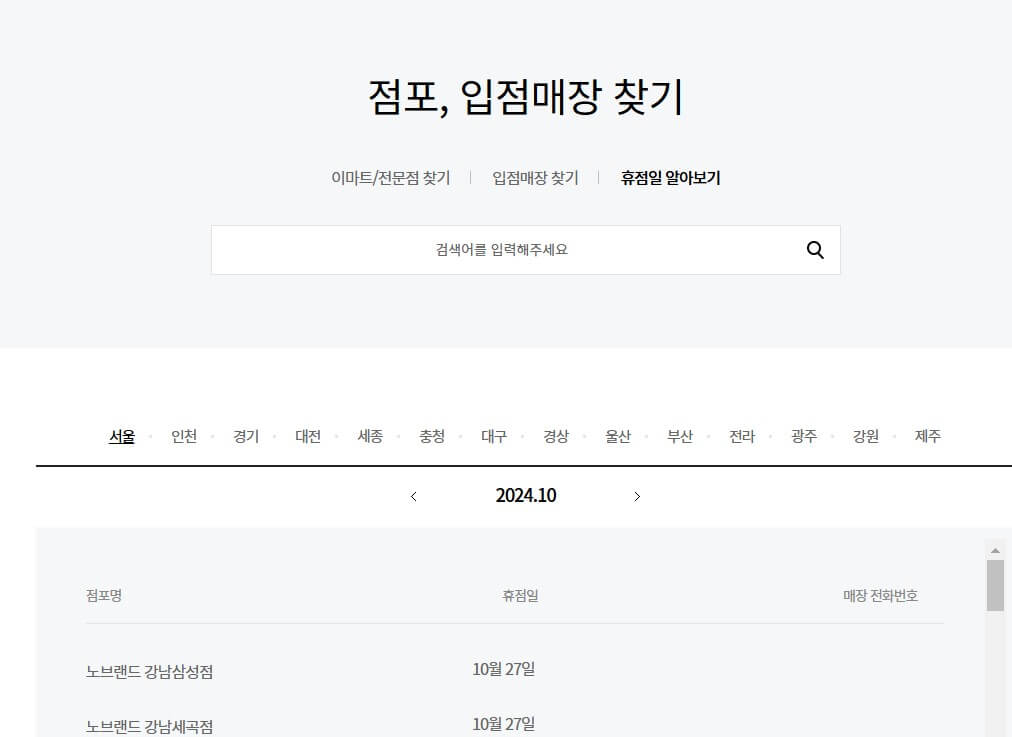Click the next month arrow

[x=637, y=496]
